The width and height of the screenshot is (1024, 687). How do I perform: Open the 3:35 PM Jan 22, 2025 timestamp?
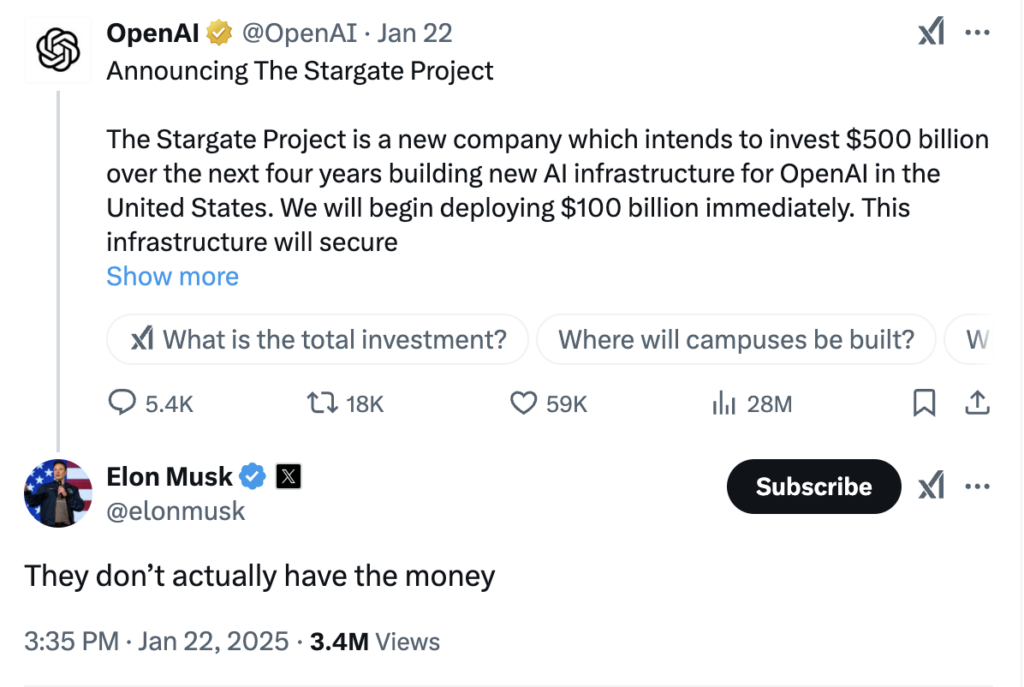click(x=156, y=641)
